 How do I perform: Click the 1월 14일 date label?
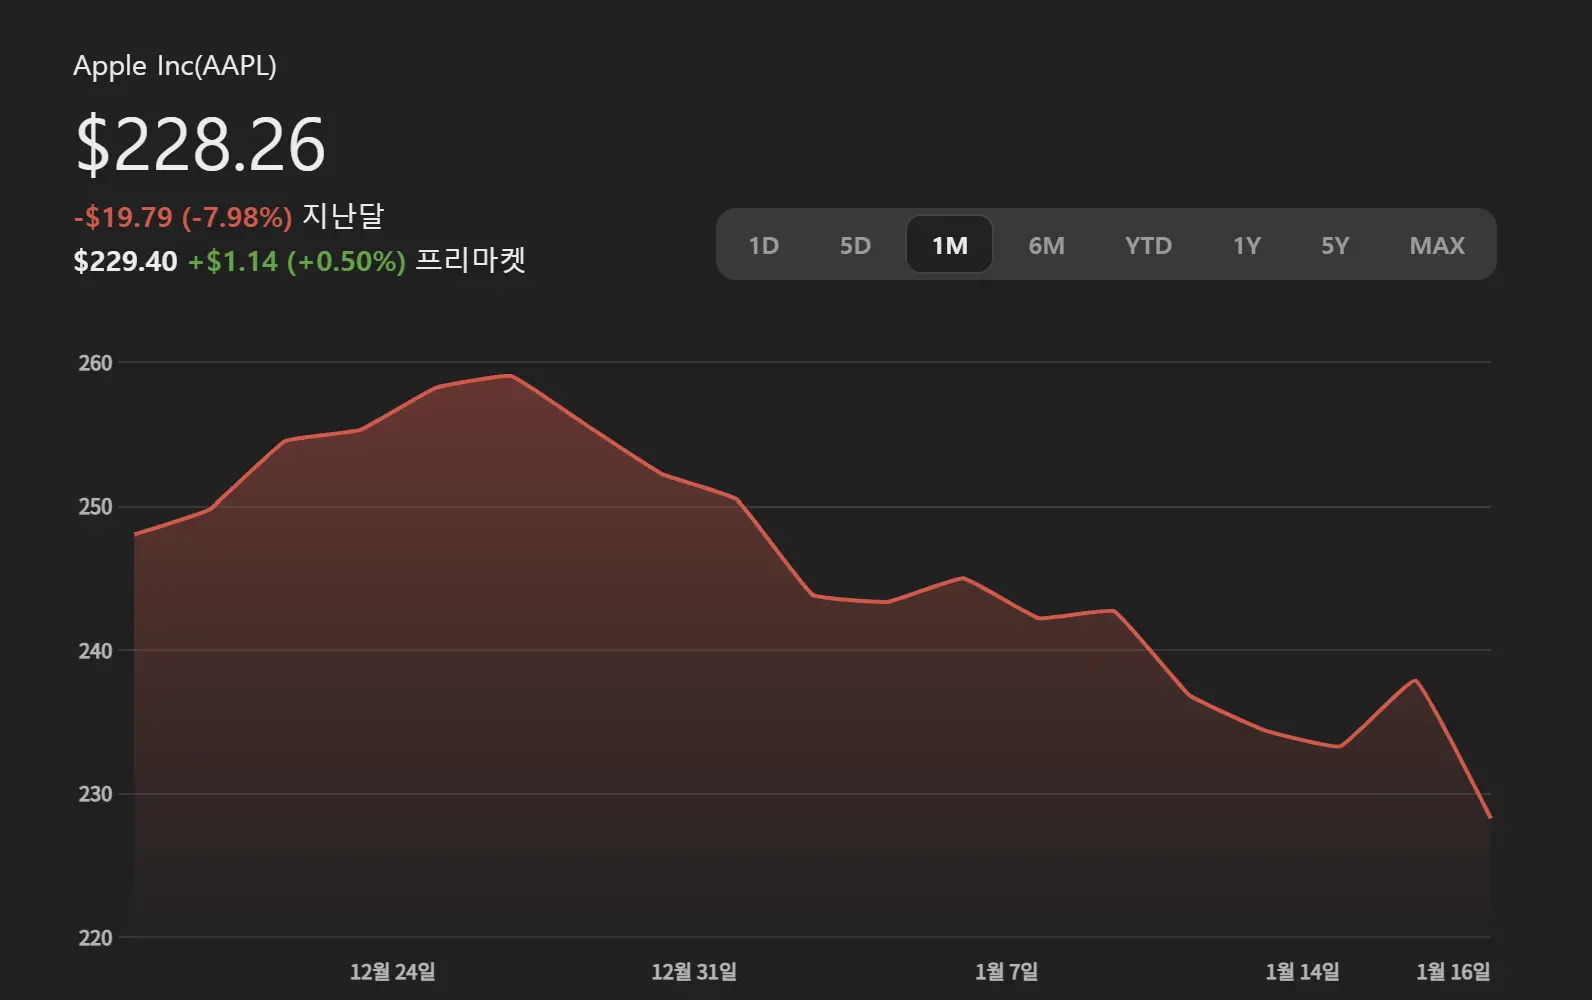pos(1302,971)
